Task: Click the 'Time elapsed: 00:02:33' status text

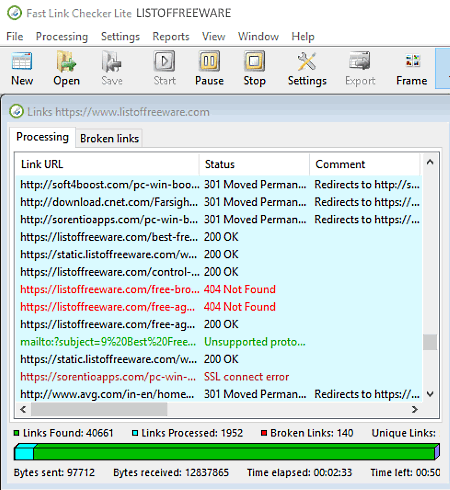Action: (300, 472)
